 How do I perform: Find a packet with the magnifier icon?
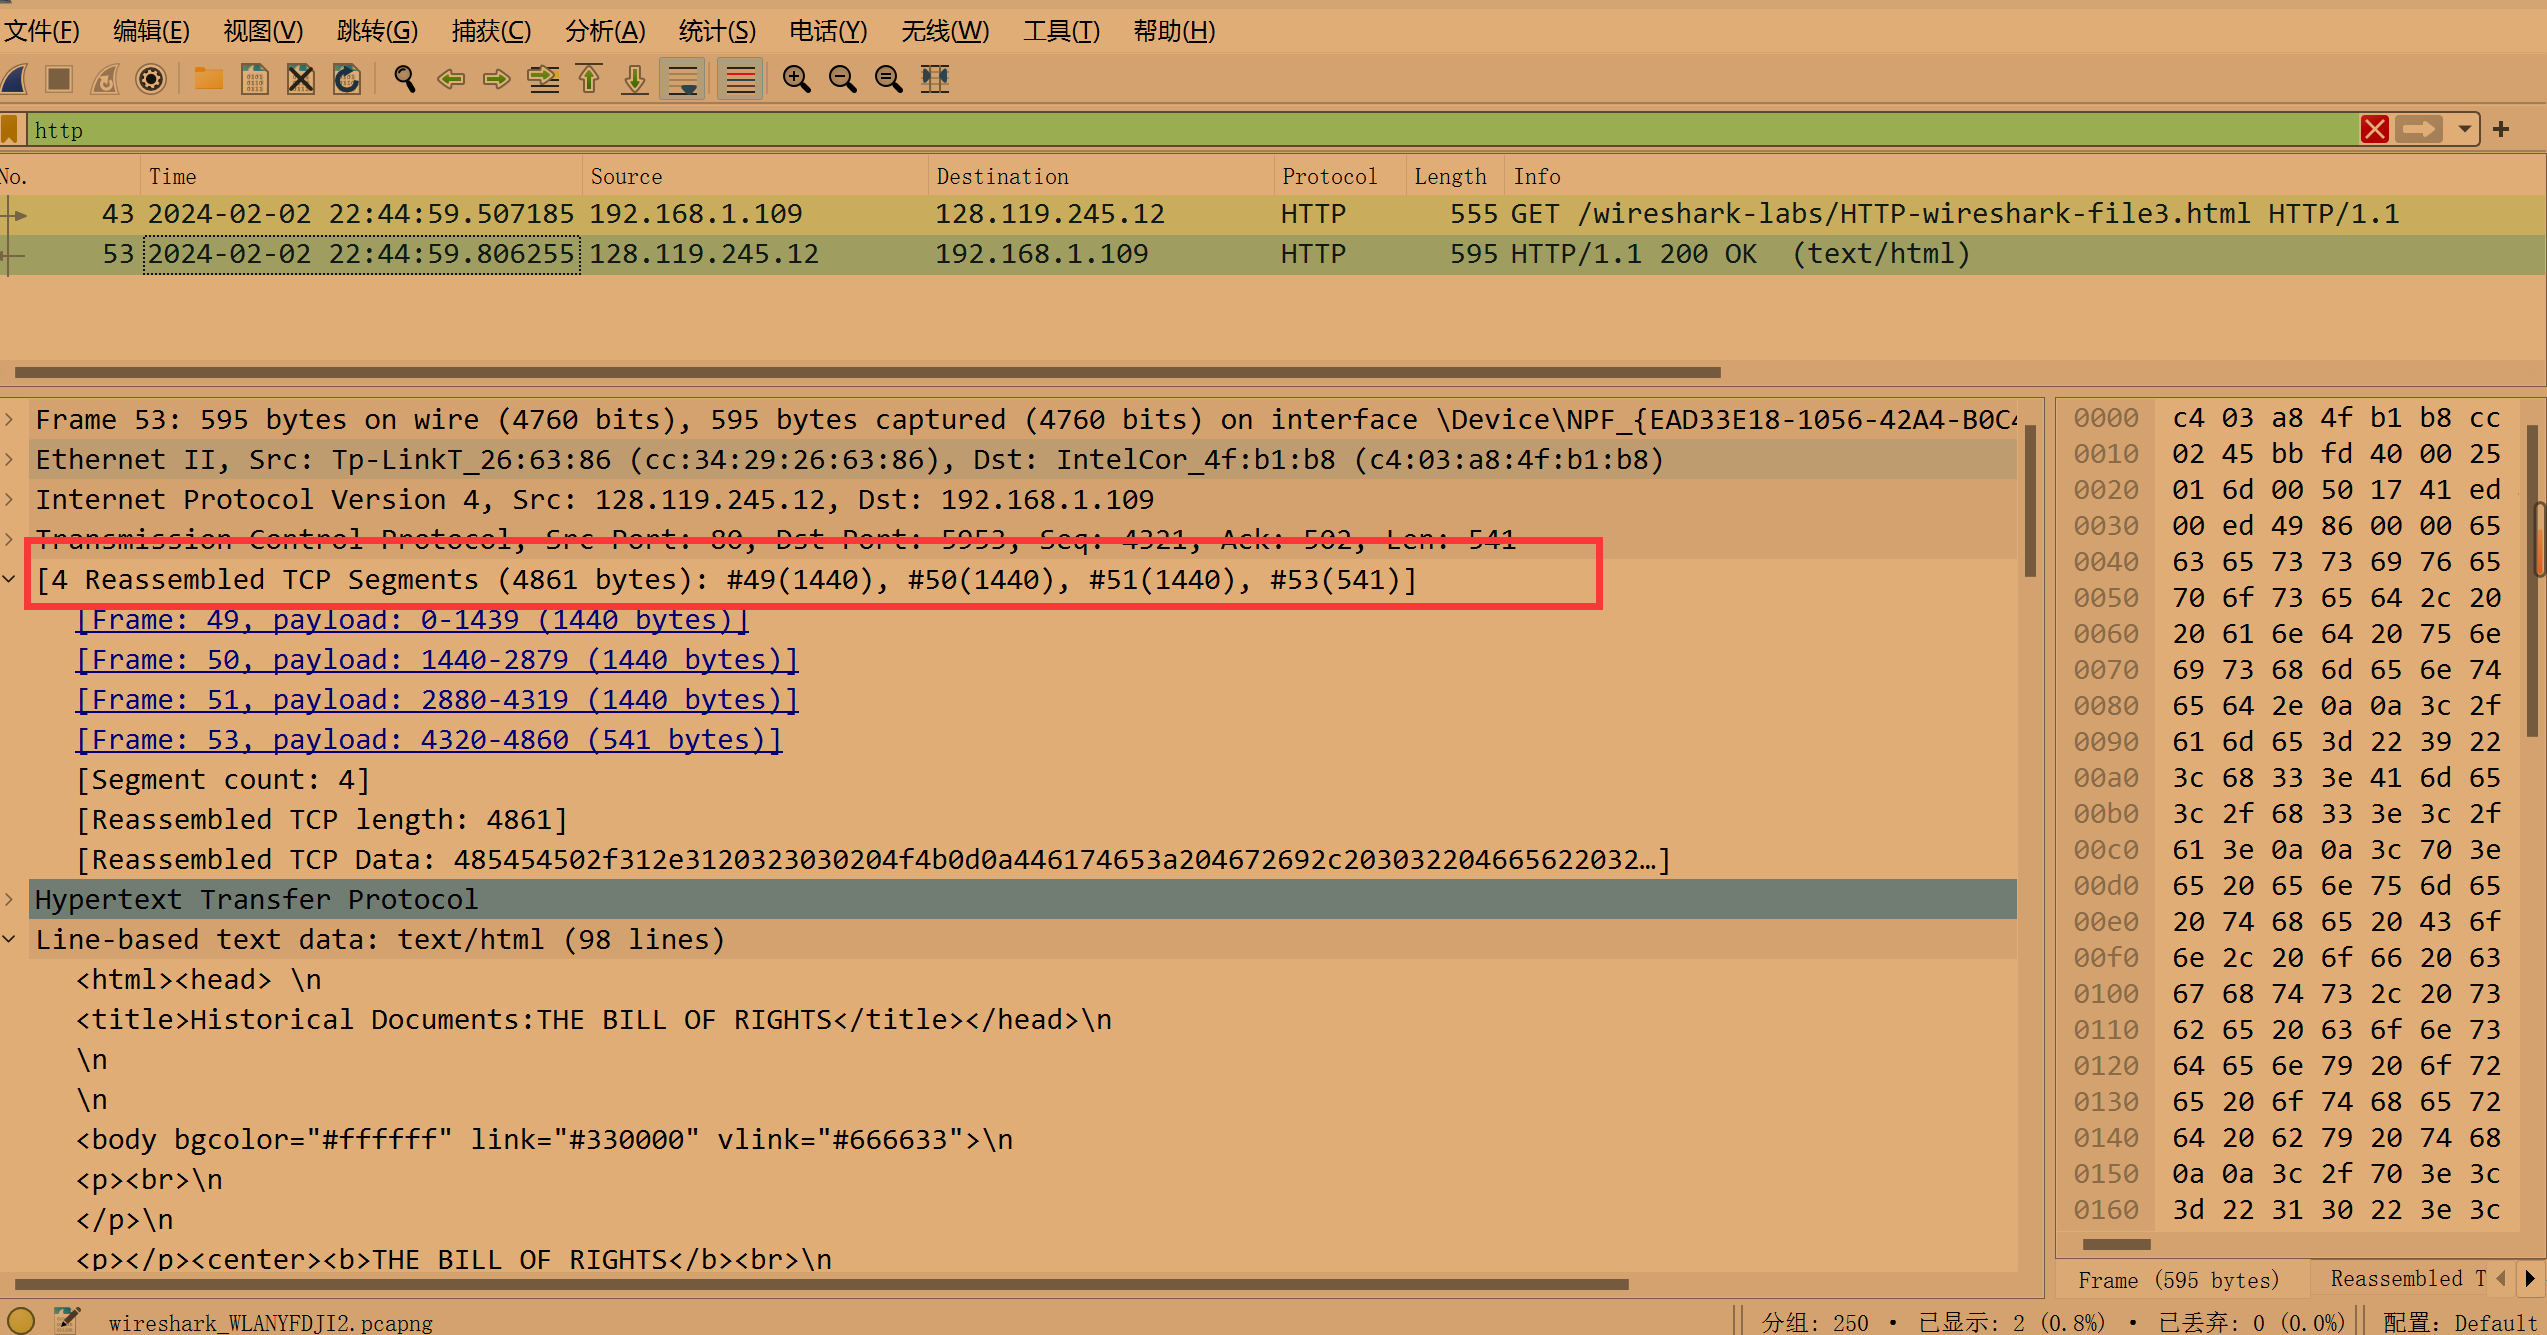tap(405, 78)
